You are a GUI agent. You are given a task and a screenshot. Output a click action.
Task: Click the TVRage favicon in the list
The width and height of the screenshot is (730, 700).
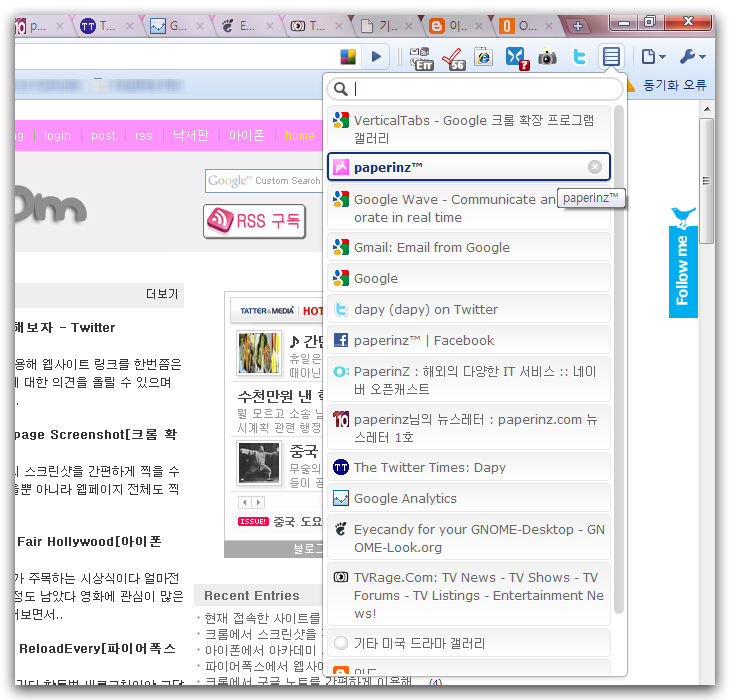(x=341, y=577)
